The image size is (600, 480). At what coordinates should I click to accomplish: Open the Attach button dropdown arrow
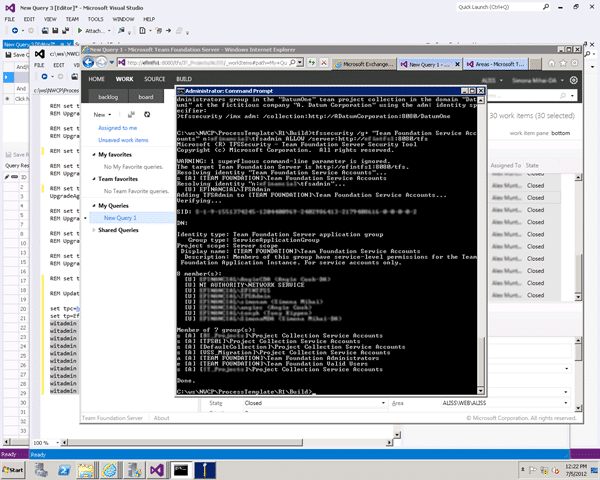tap(109, 31)
